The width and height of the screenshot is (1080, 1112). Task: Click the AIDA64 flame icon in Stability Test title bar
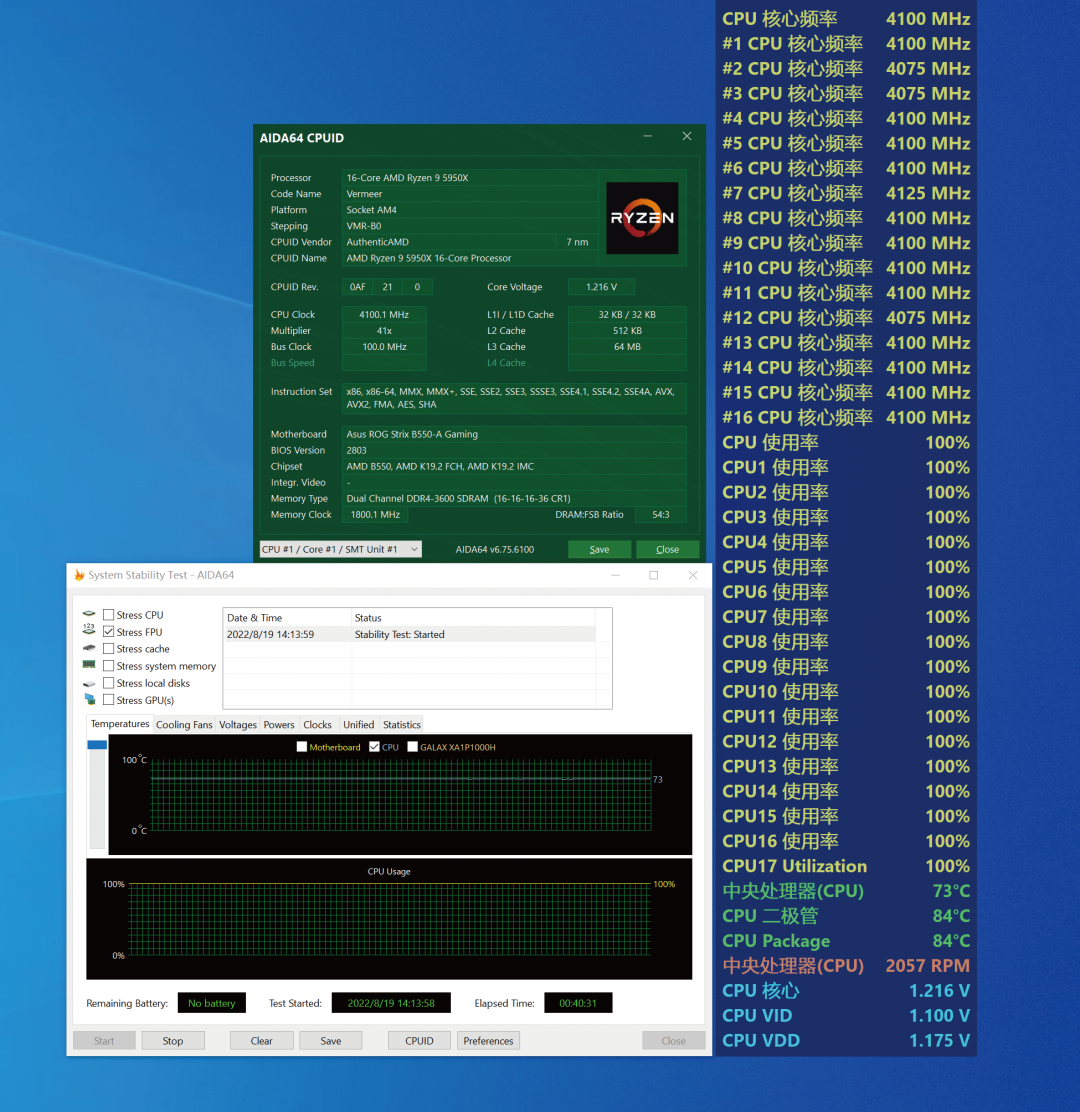pyautogui.click(x=79, y=575)
